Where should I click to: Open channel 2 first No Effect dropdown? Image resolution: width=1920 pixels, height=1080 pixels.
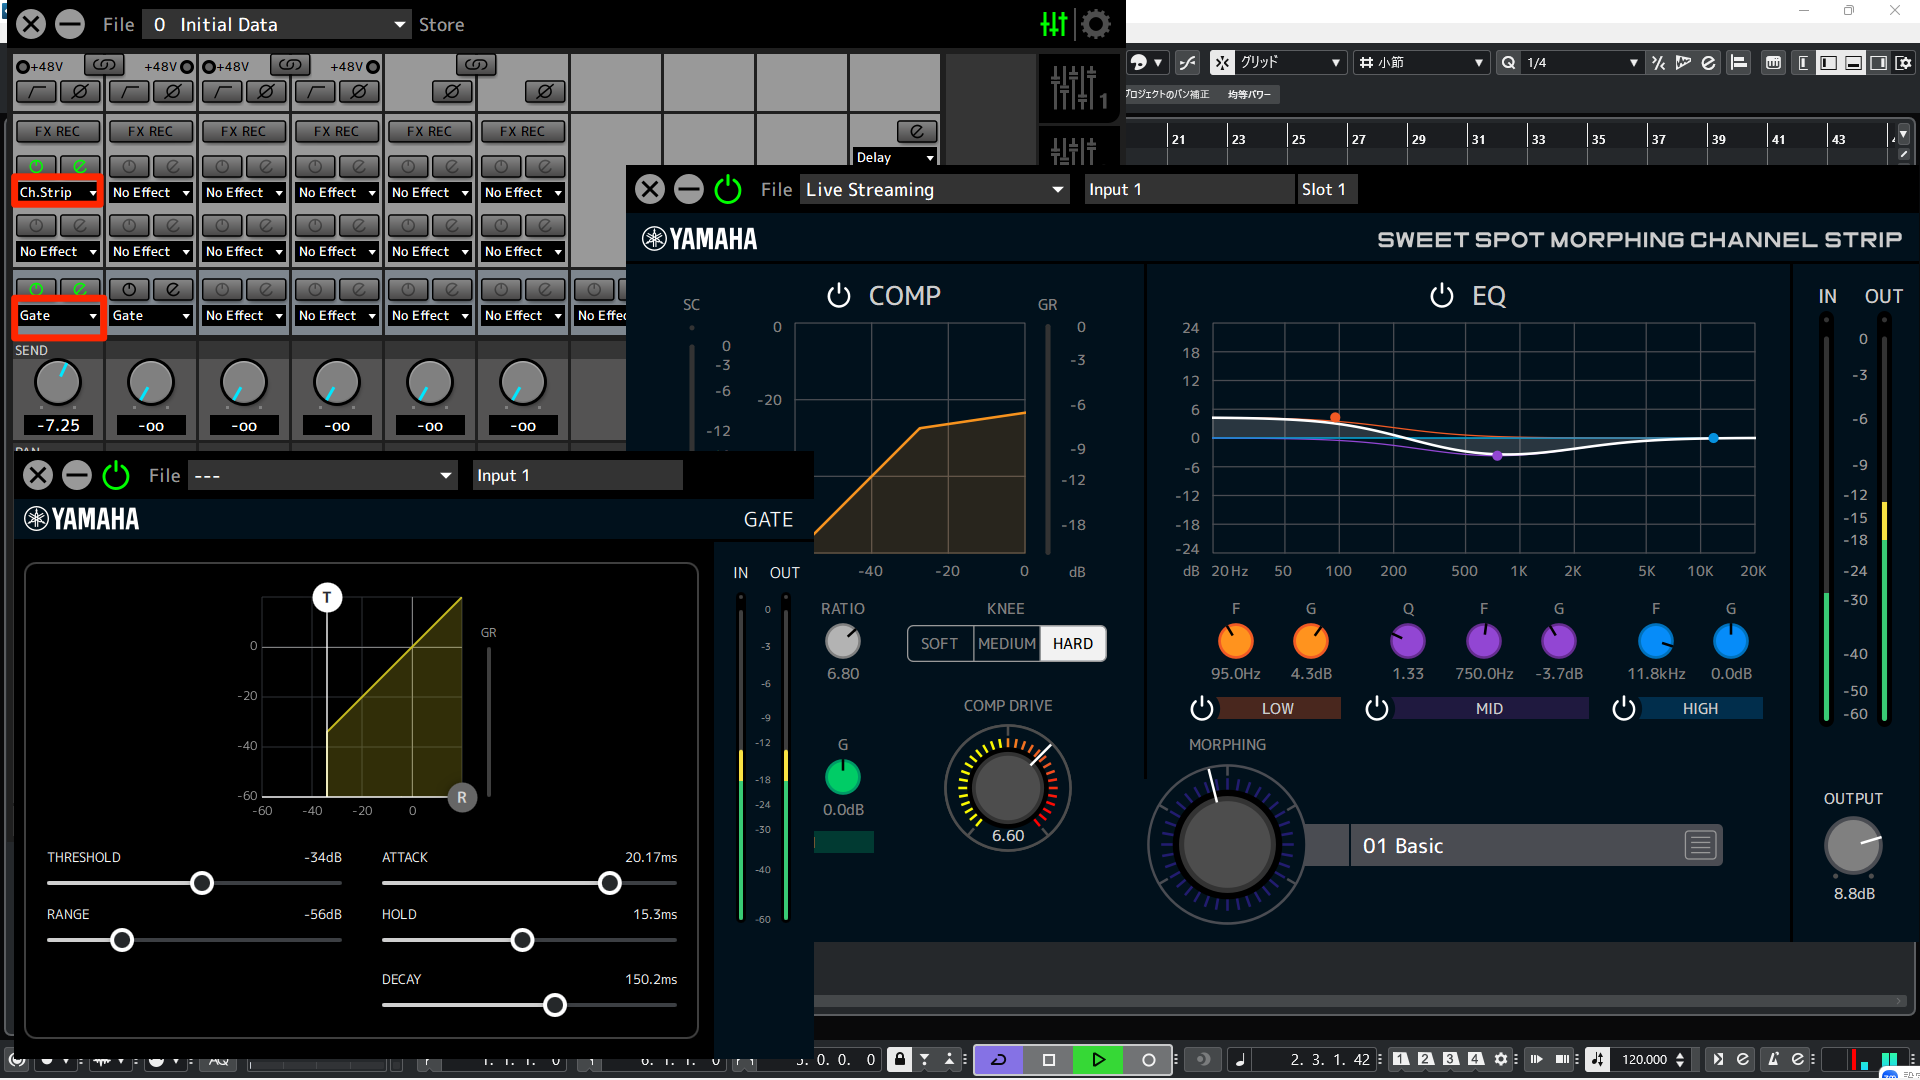pyautogui.click(x=151, y=192)
